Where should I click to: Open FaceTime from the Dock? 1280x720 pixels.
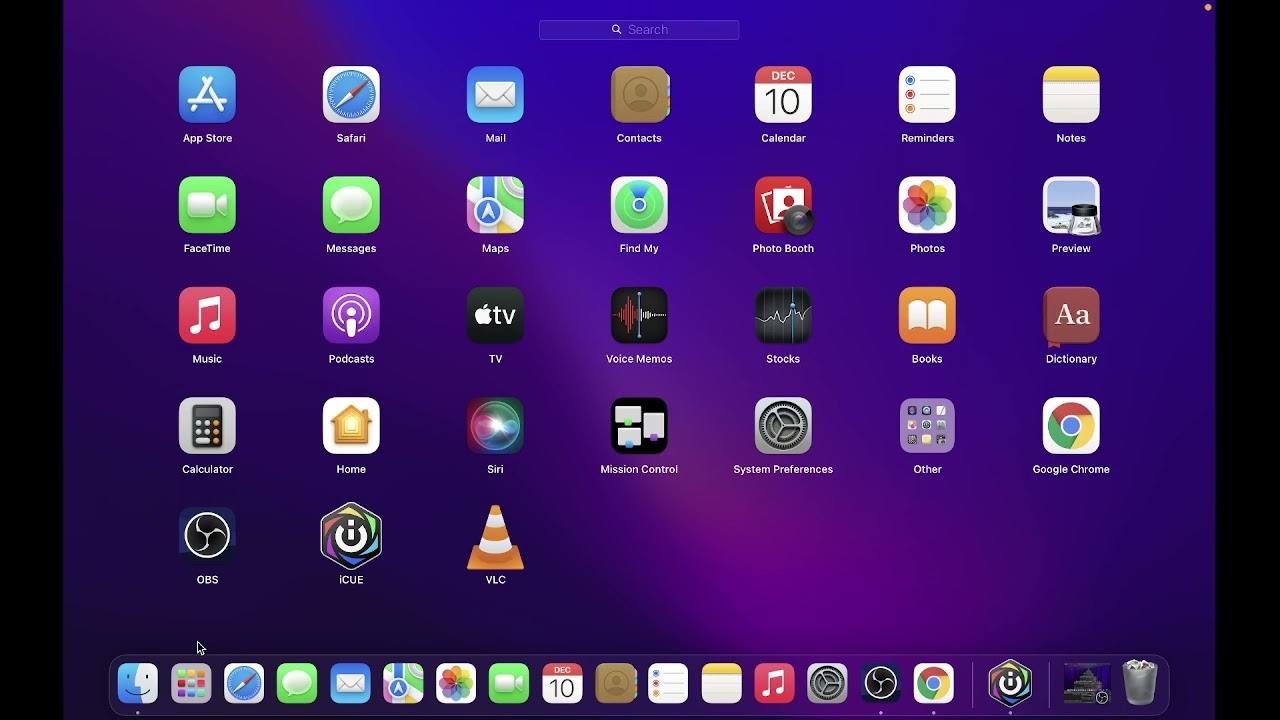pos(509,684)
